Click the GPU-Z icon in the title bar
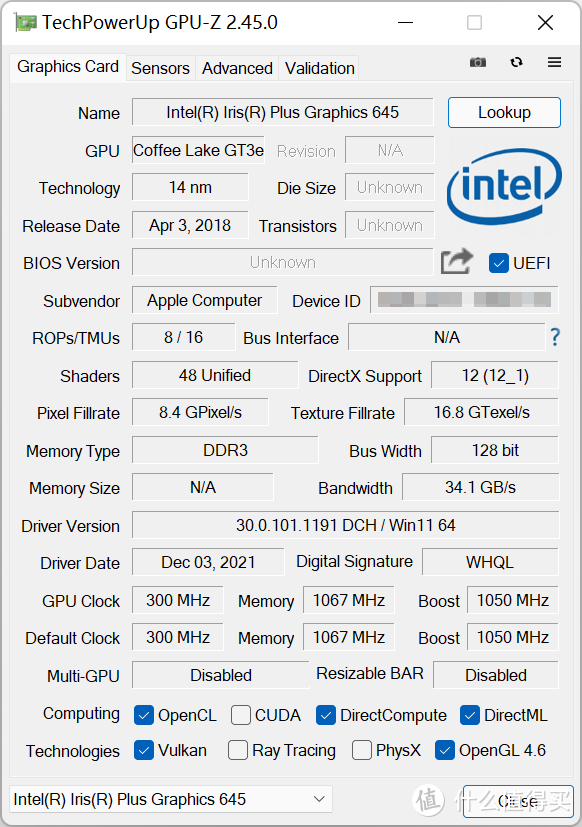The image size is (582, 827). [25, 22]
